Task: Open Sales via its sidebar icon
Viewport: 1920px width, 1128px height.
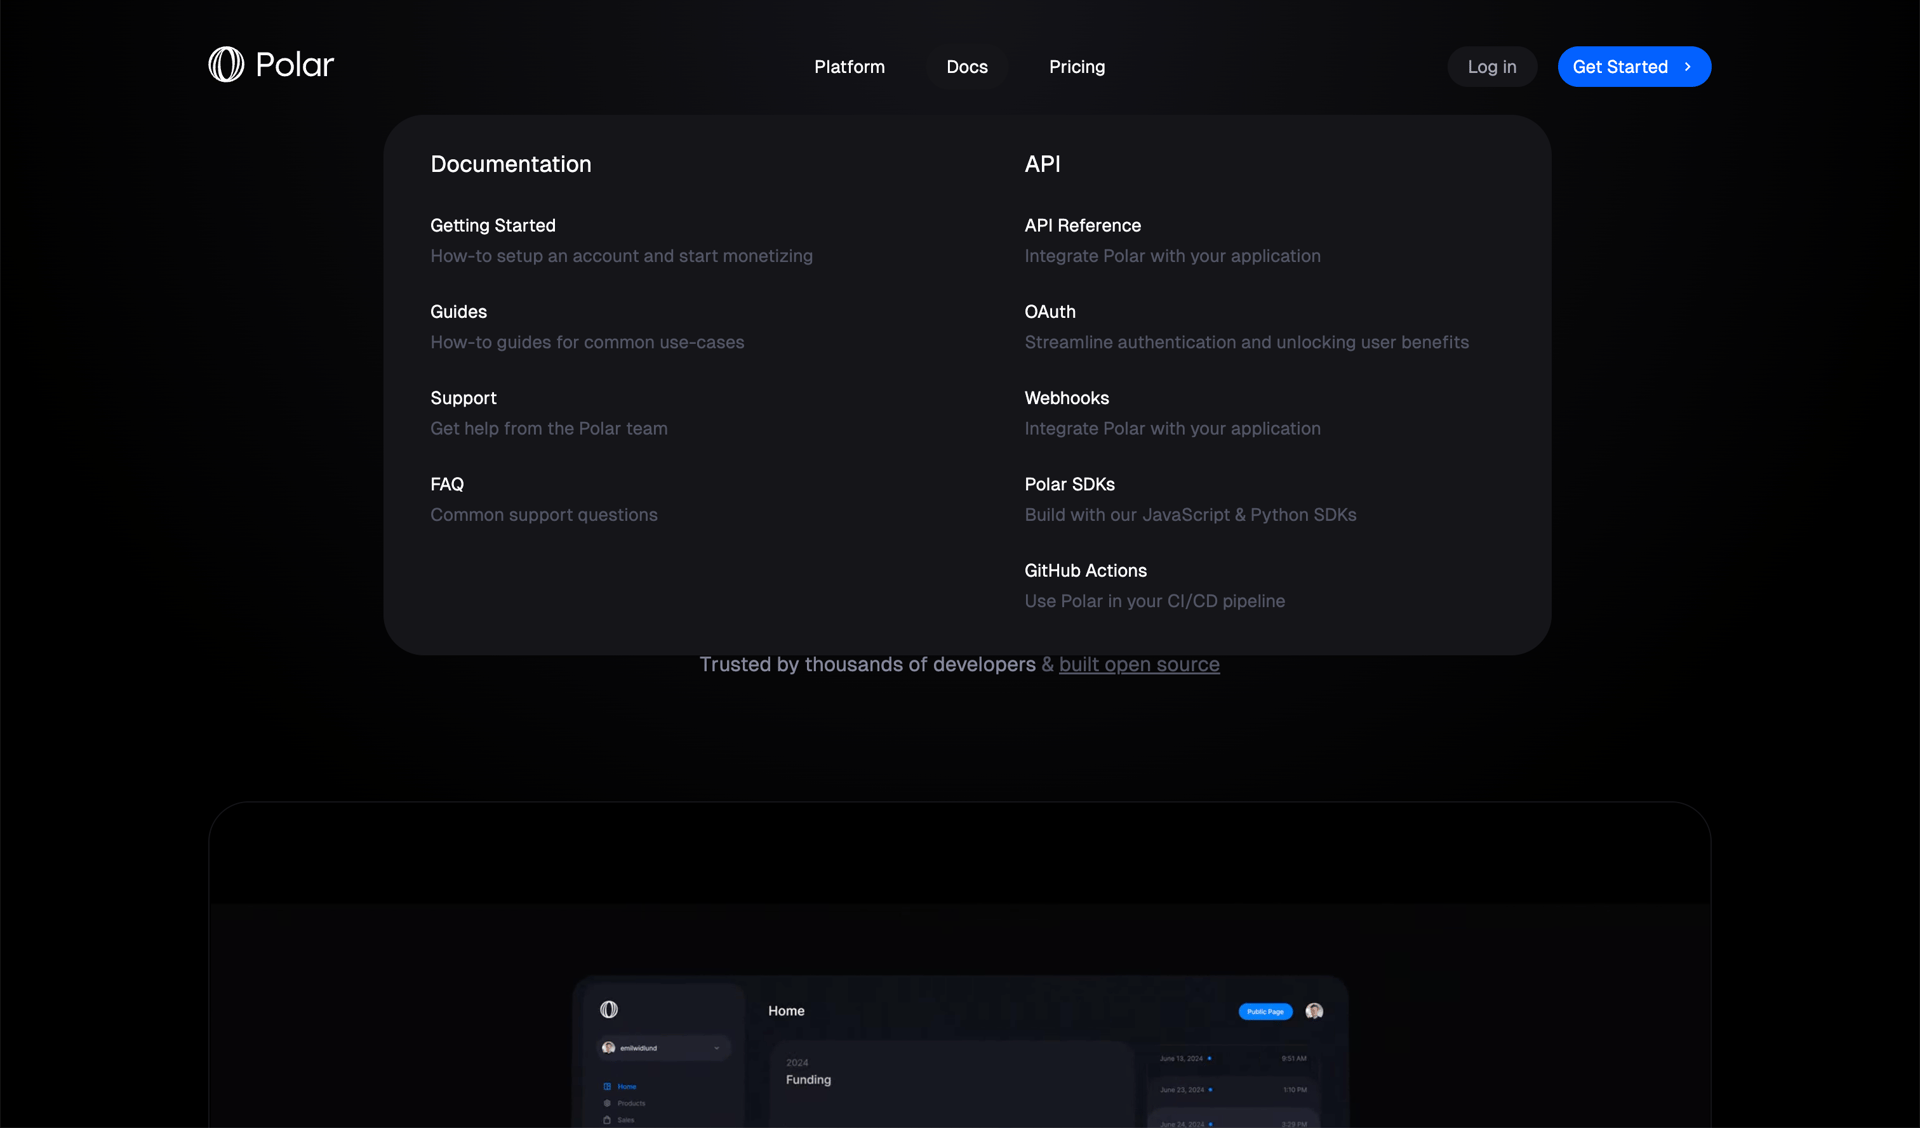Action: [607, 1120]
